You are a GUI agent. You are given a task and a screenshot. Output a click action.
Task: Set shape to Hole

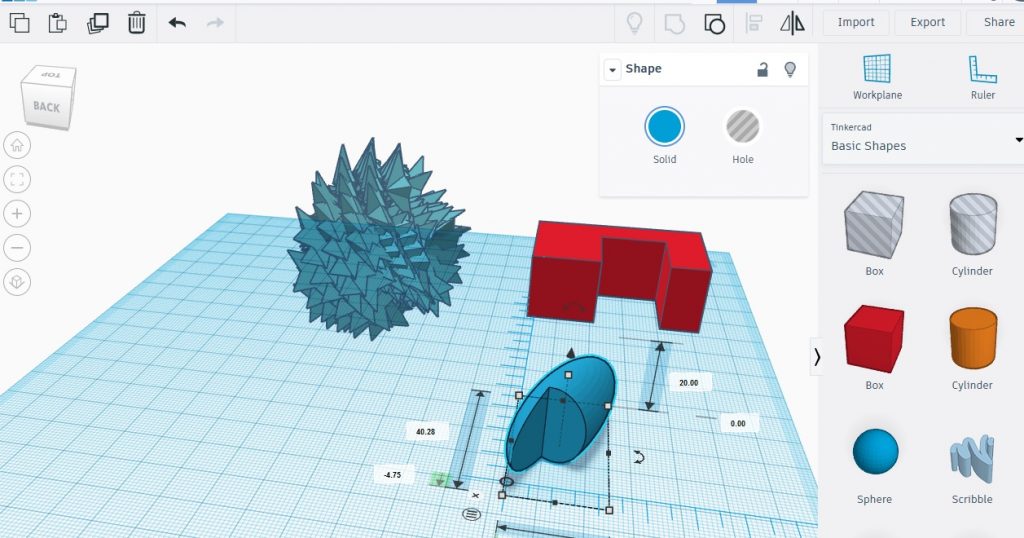point(743,126)
